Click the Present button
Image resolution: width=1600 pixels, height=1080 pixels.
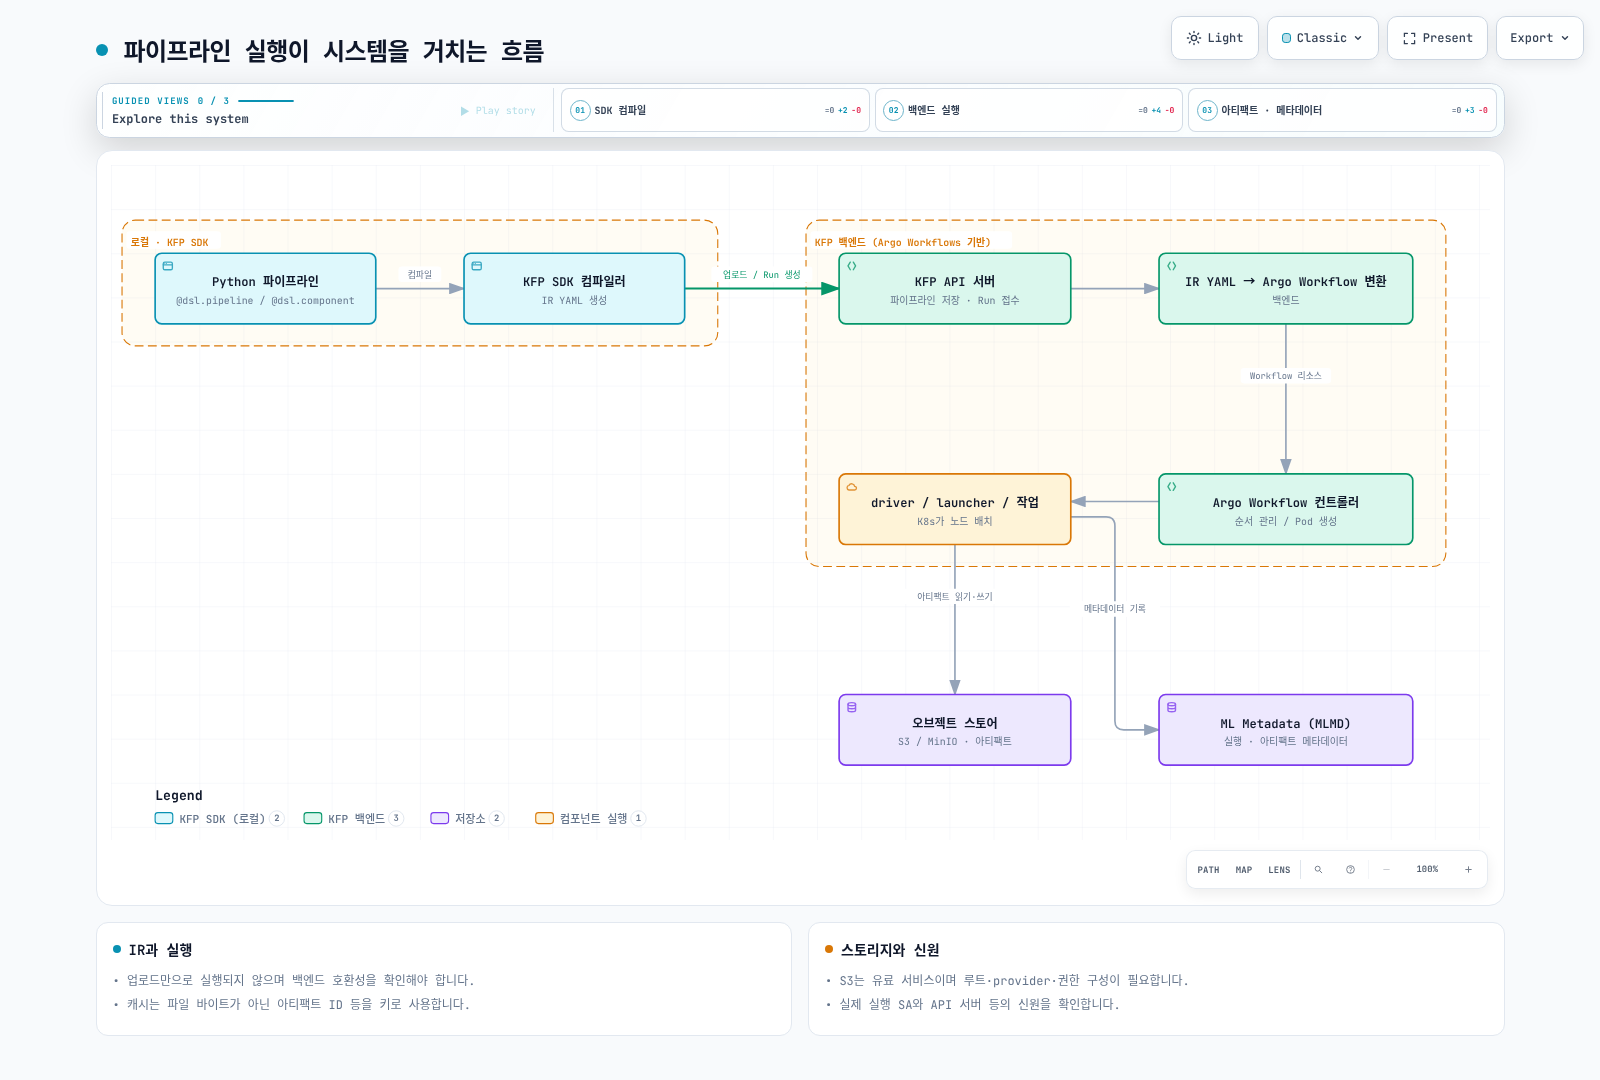click(1437, 38)
